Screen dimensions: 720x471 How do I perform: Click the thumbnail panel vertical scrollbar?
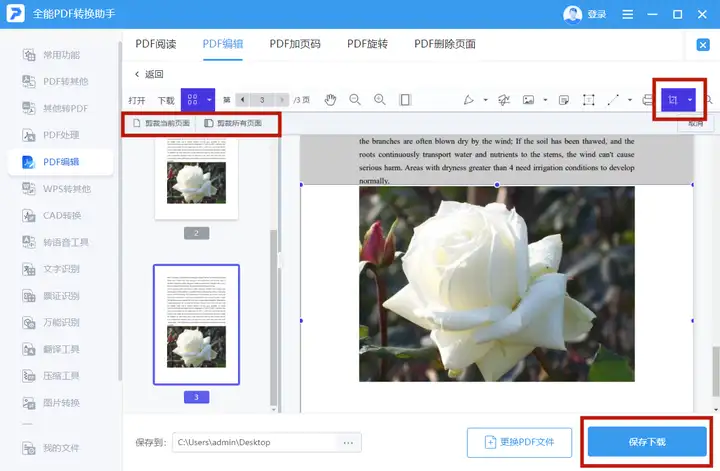pos(274,317)
